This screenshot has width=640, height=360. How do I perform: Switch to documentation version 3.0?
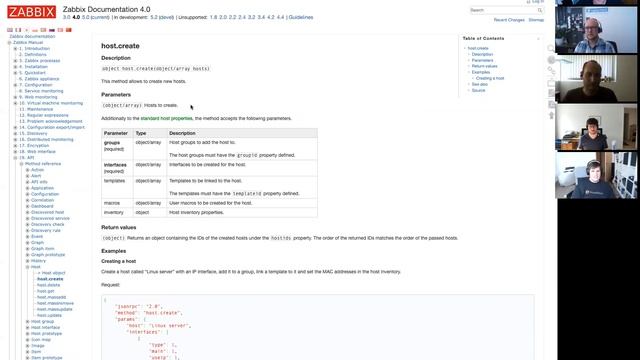(x=67, y=18)
